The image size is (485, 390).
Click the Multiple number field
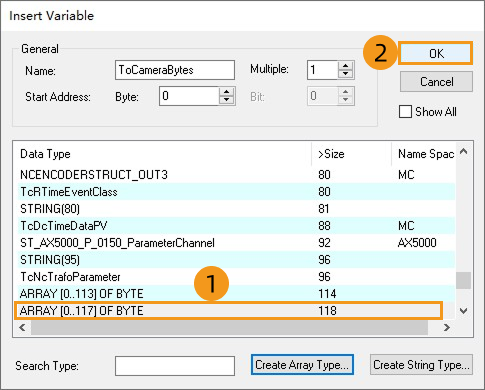[x=323, y=70]
